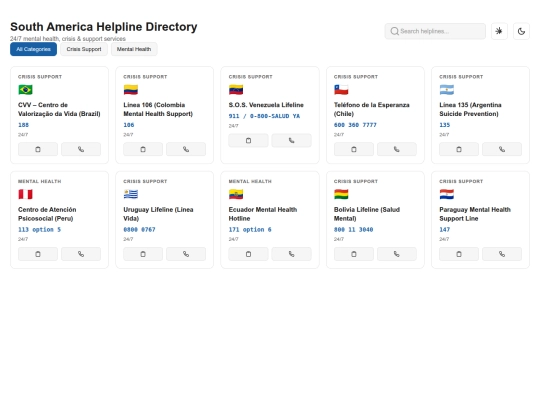
Task: Copy Centro de Atención Psicosocial Peru number
Action: click(x=38, y=254)
